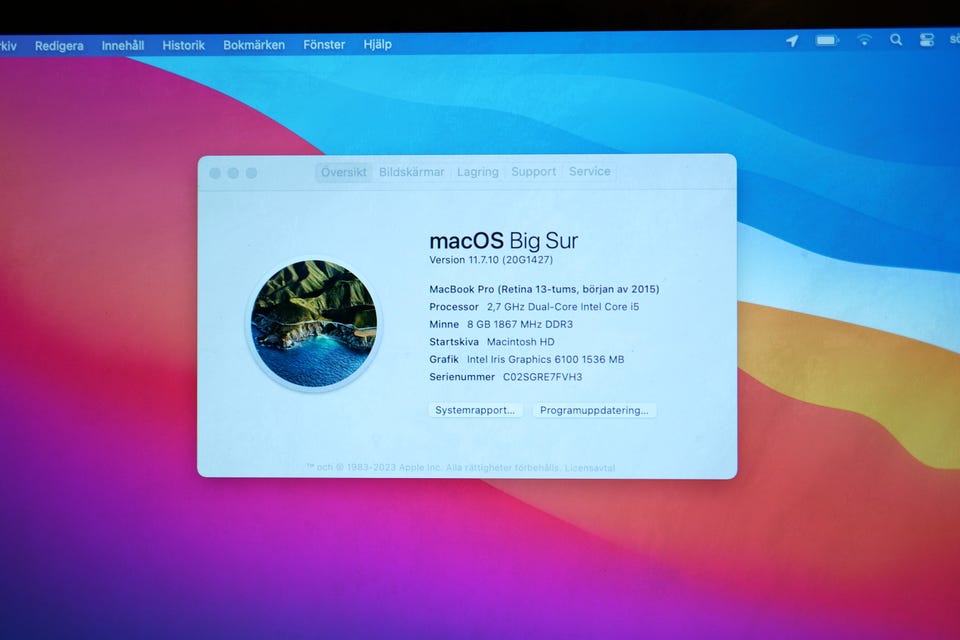Click the window's green zoom button
This screenshot has width=960, height=640.
(x=251, y=173)
